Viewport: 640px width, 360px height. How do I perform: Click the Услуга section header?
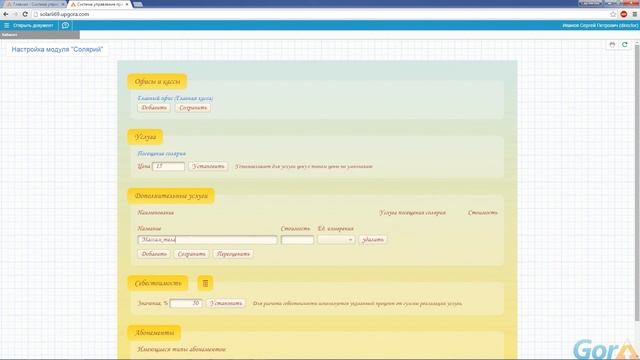(x=145, y=137)
